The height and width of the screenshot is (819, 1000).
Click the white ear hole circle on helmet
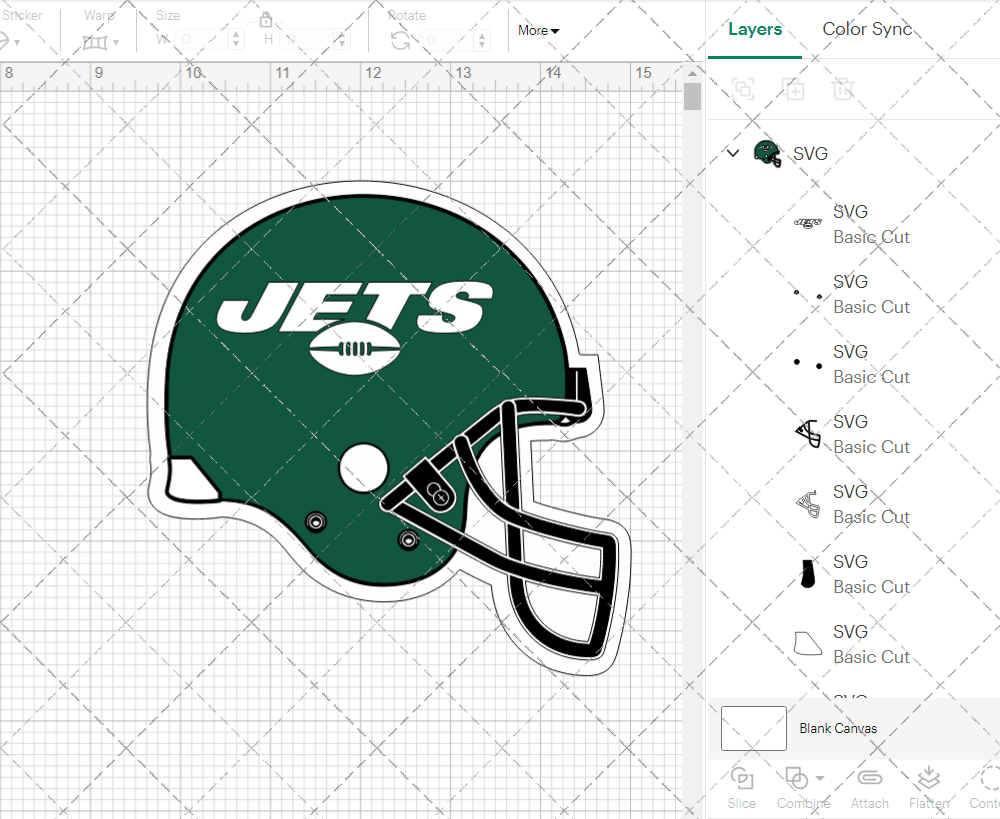364,468
